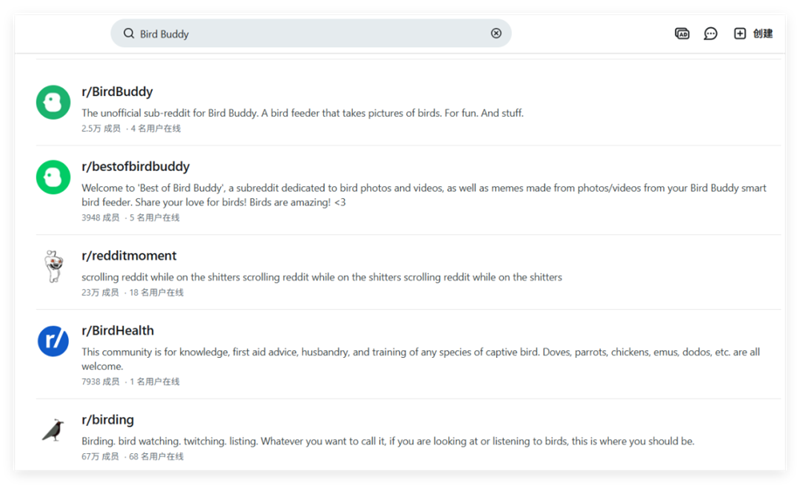
Task: Click the 创建 create button label
Action: tap(763, 33)
